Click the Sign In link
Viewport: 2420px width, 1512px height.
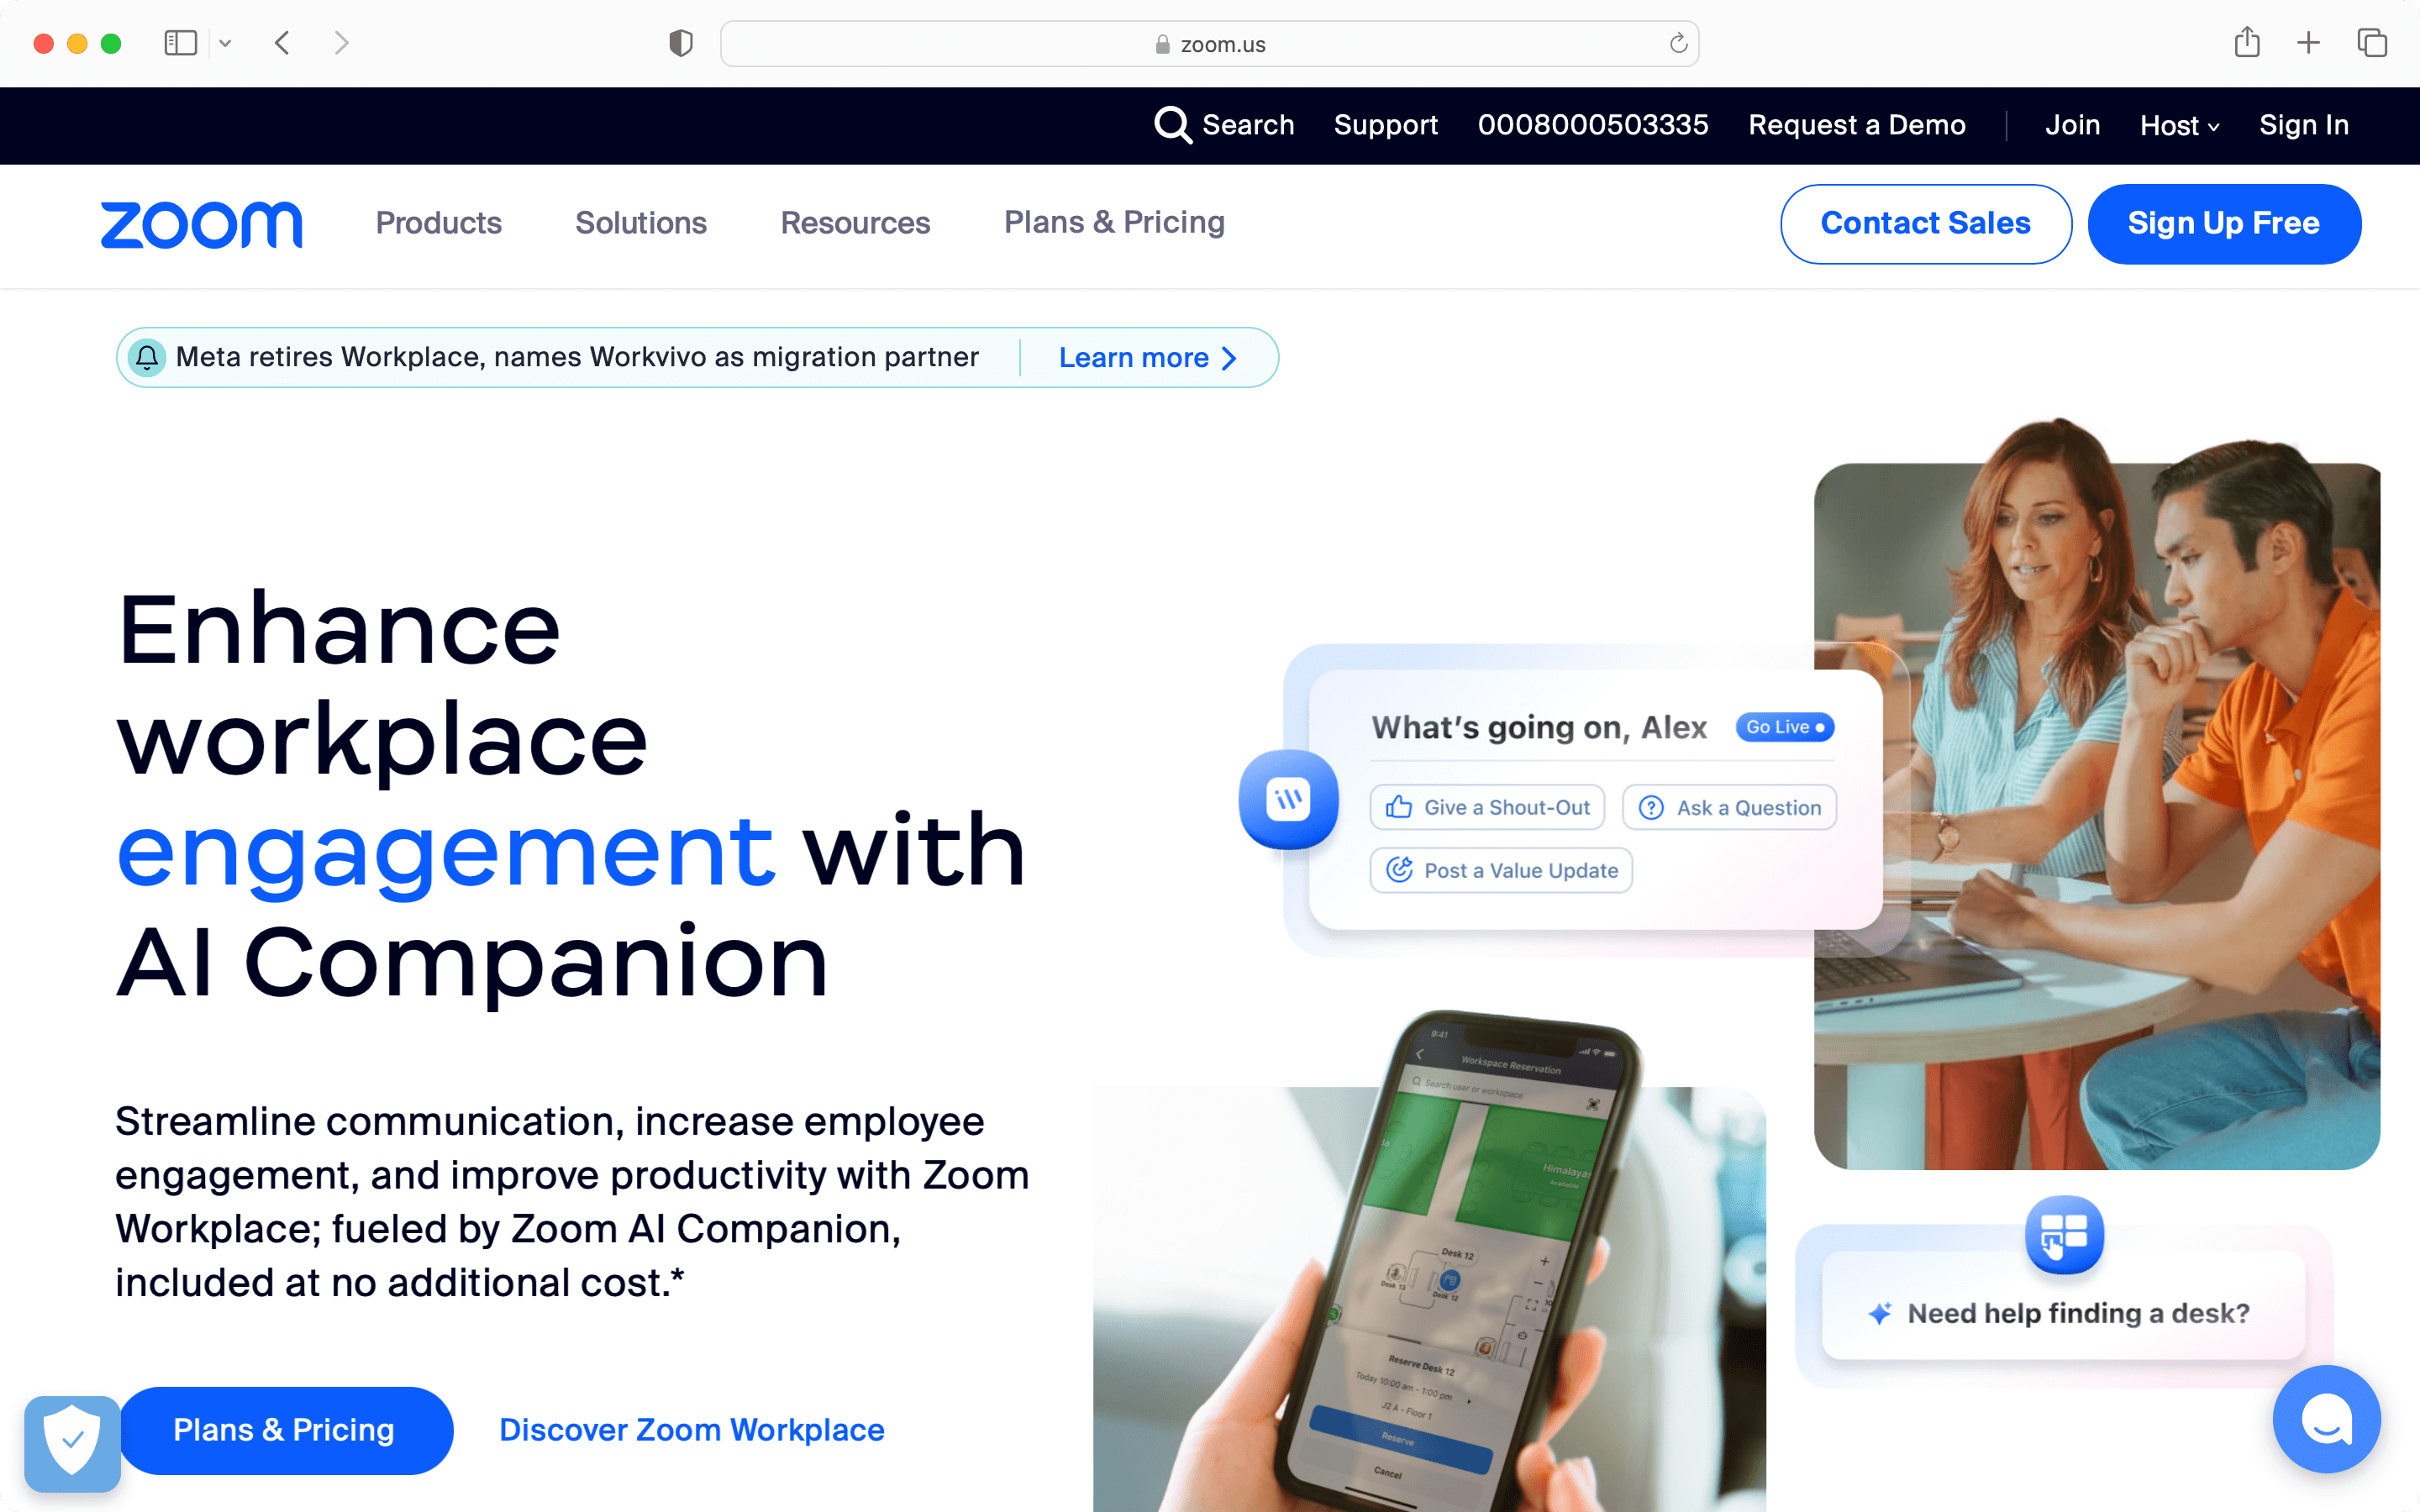(2304, 125)
